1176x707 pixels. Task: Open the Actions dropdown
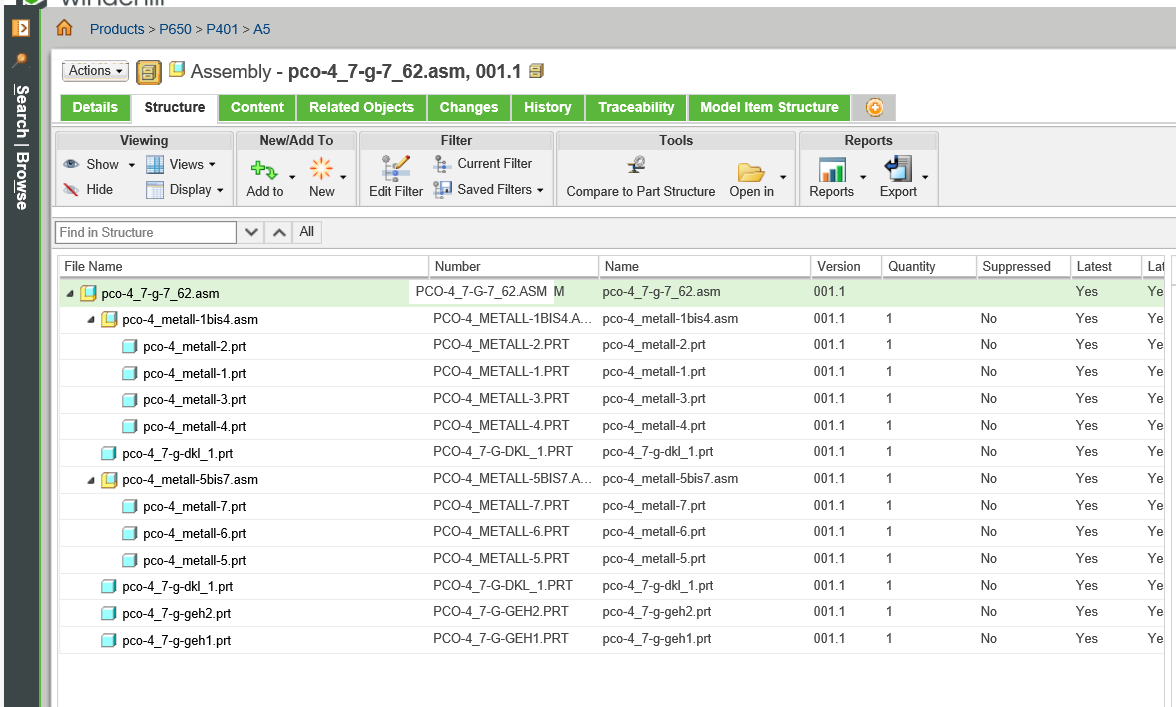tap(96, 71)
